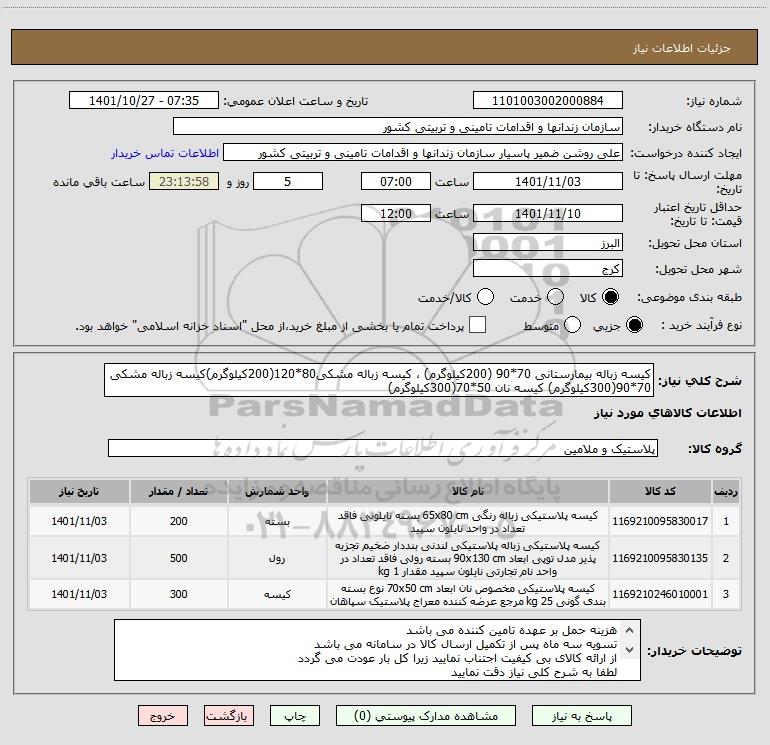Select the کالا/خدمت radio button
770x745 pixels.
485,297
